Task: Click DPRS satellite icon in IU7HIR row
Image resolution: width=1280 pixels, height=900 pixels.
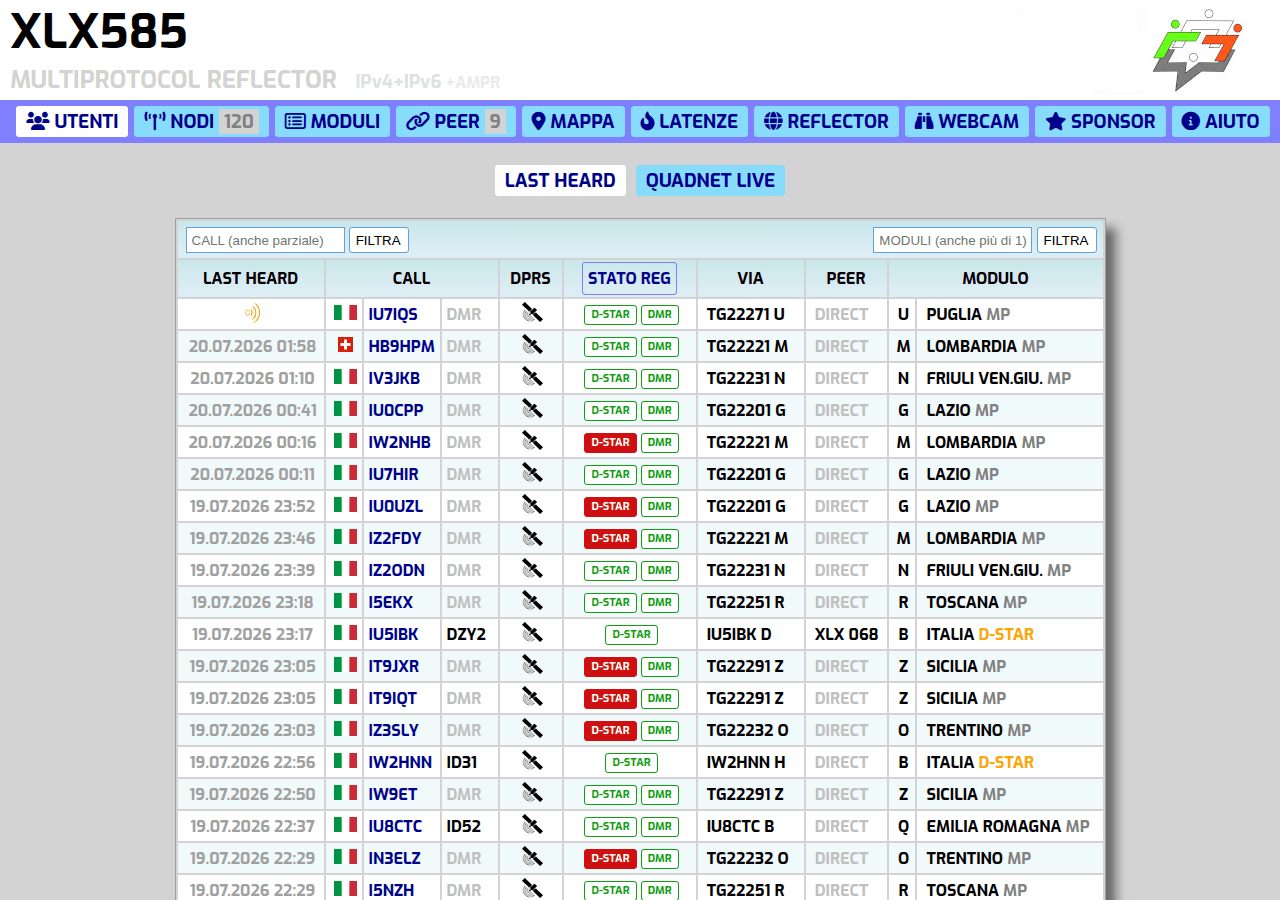Action: point(532,473)
